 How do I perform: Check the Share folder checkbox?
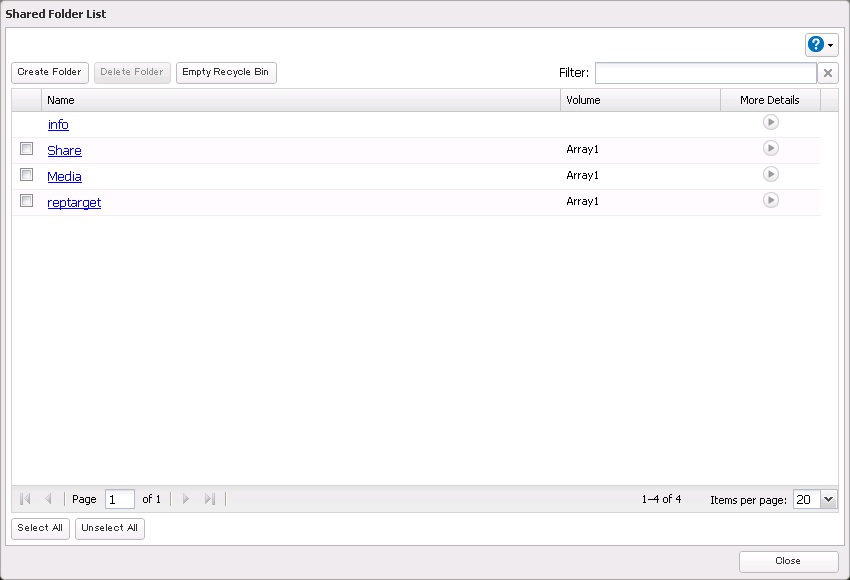pos(27,149)
